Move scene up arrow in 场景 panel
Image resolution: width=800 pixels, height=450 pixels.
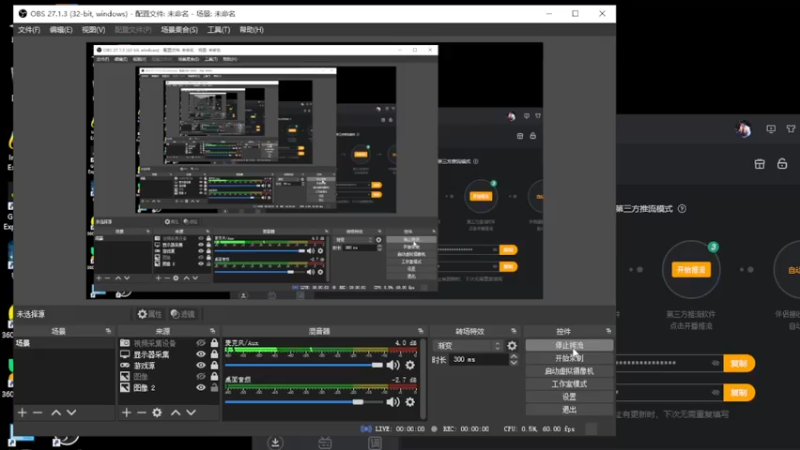[x=56, y=412]
